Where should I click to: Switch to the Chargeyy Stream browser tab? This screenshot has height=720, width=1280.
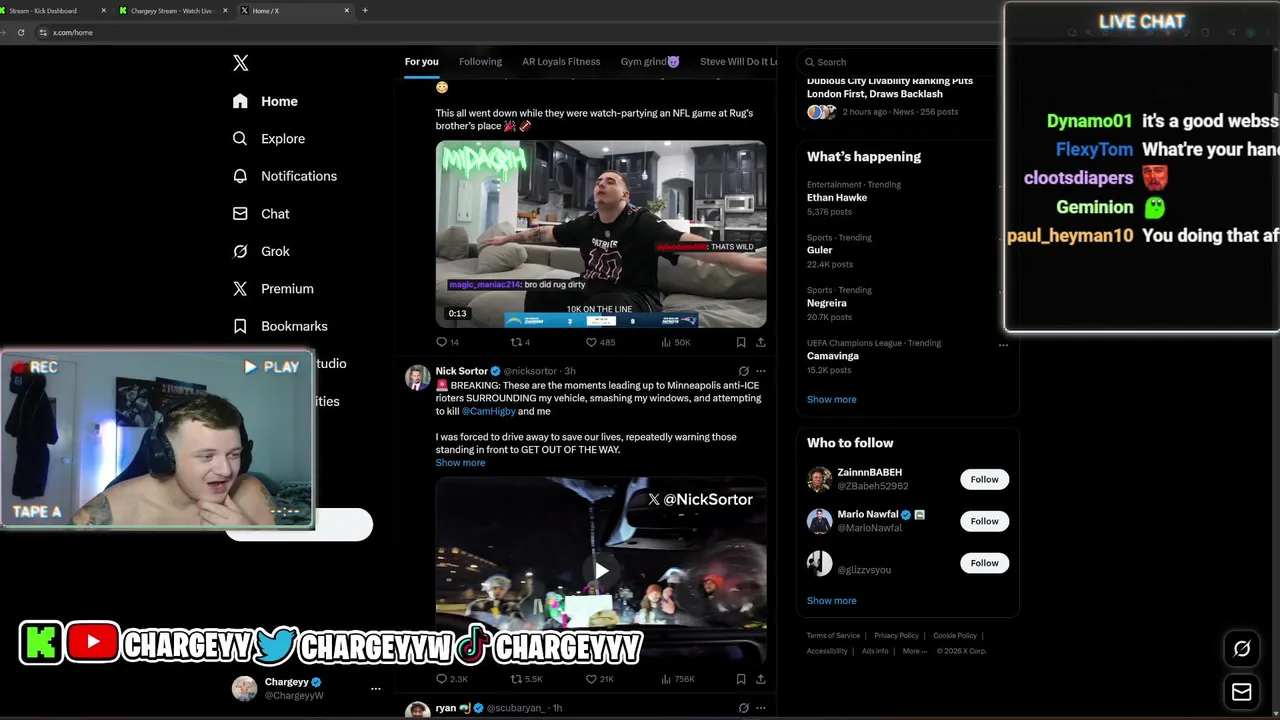[170, 10]
